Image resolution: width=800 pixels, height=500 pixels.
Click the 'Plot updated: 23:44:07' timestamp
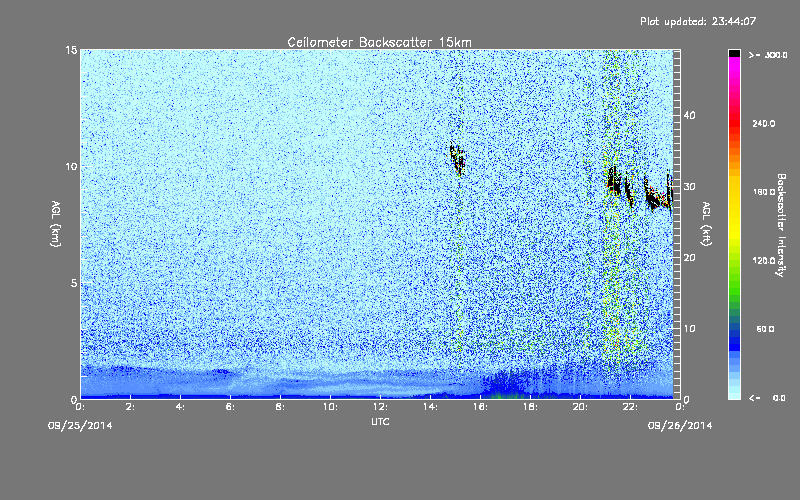(698, 21)
